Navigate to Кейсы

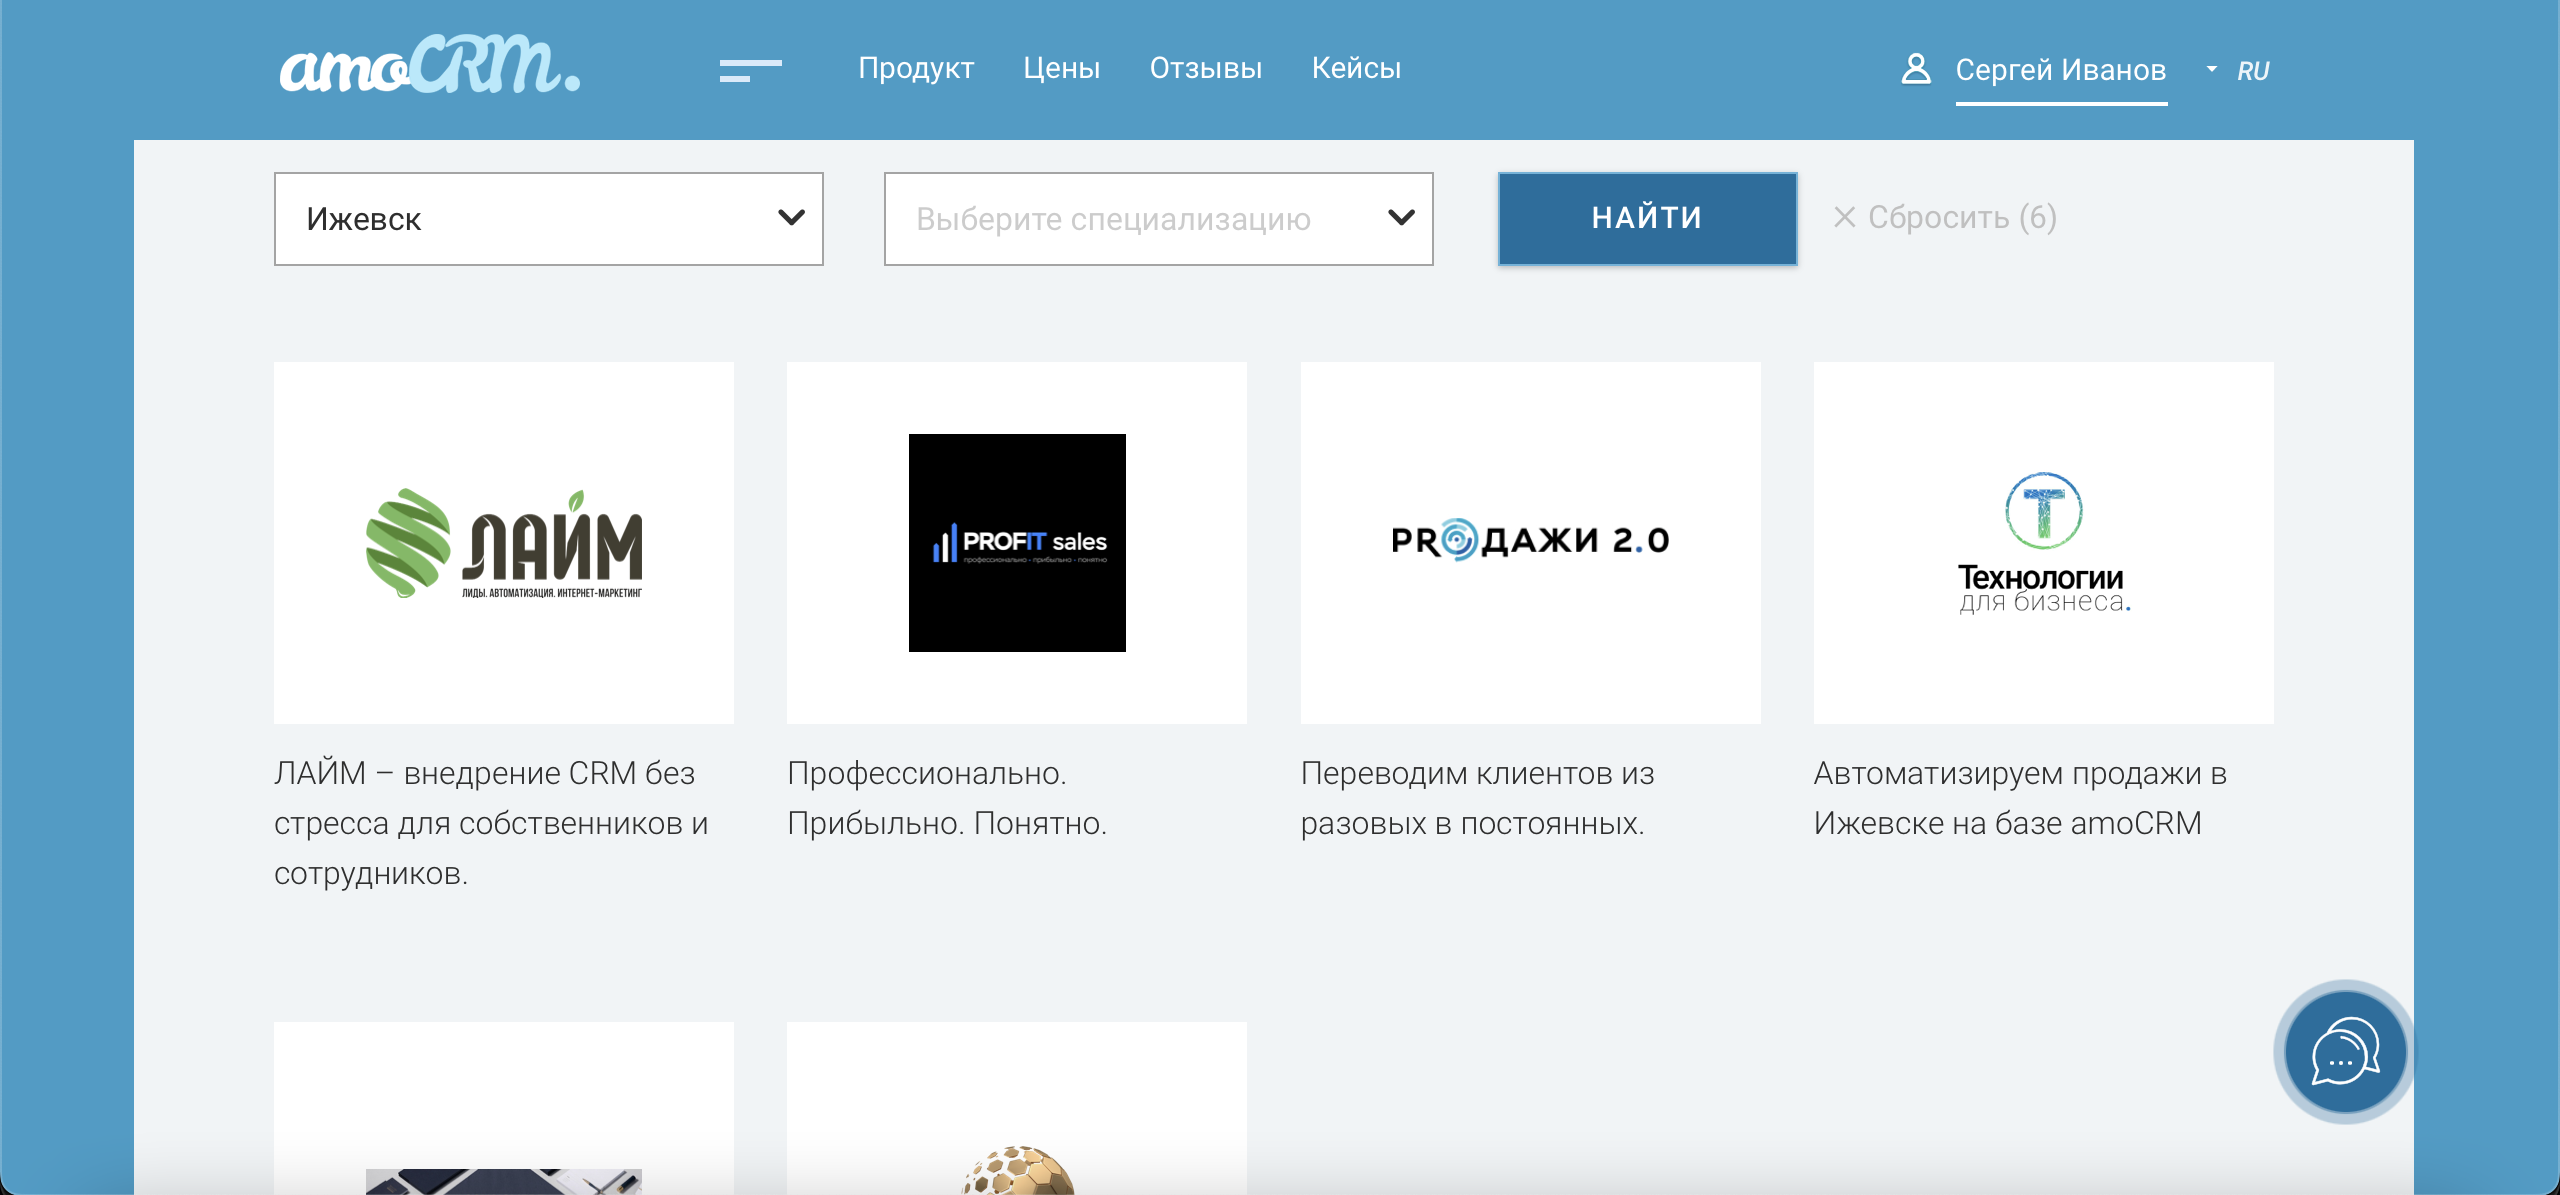pos(1356,68)
